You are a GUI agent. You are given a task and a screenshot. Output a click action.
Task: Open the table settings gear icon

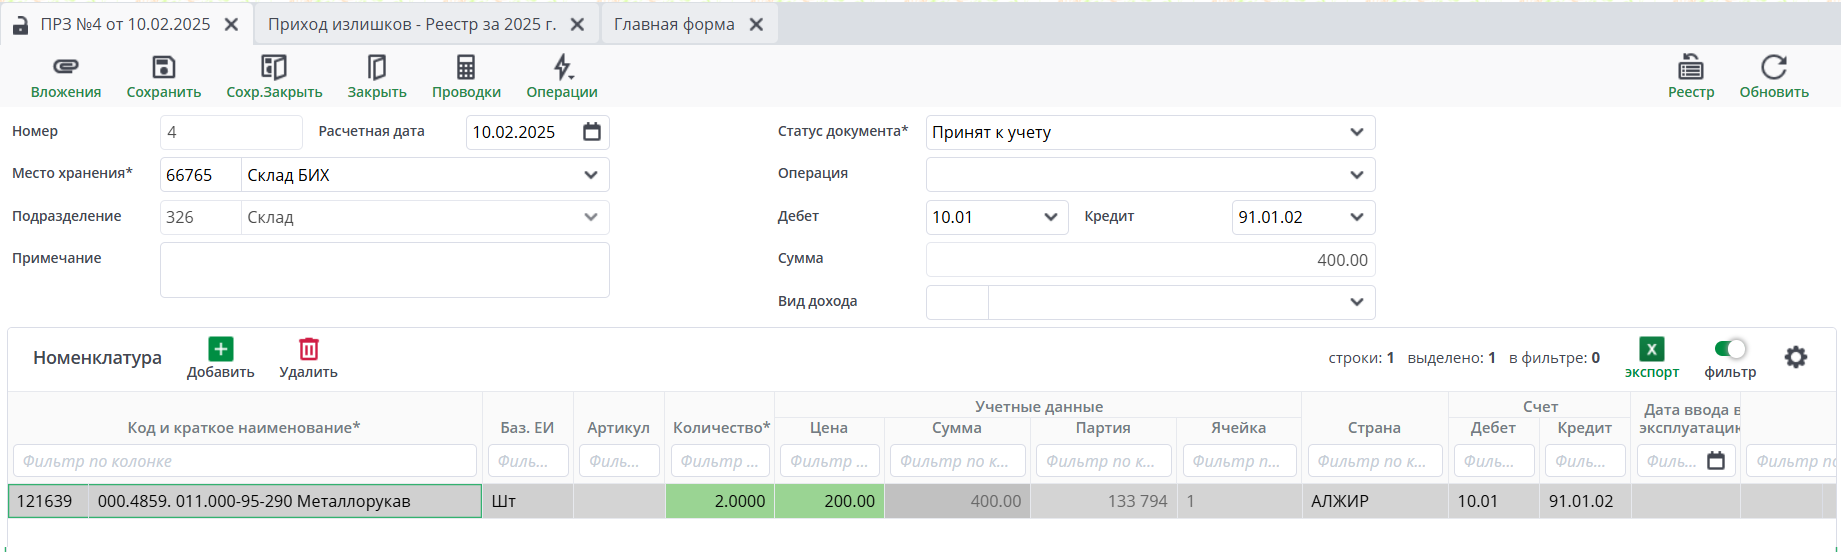(x=1795, y=357)
